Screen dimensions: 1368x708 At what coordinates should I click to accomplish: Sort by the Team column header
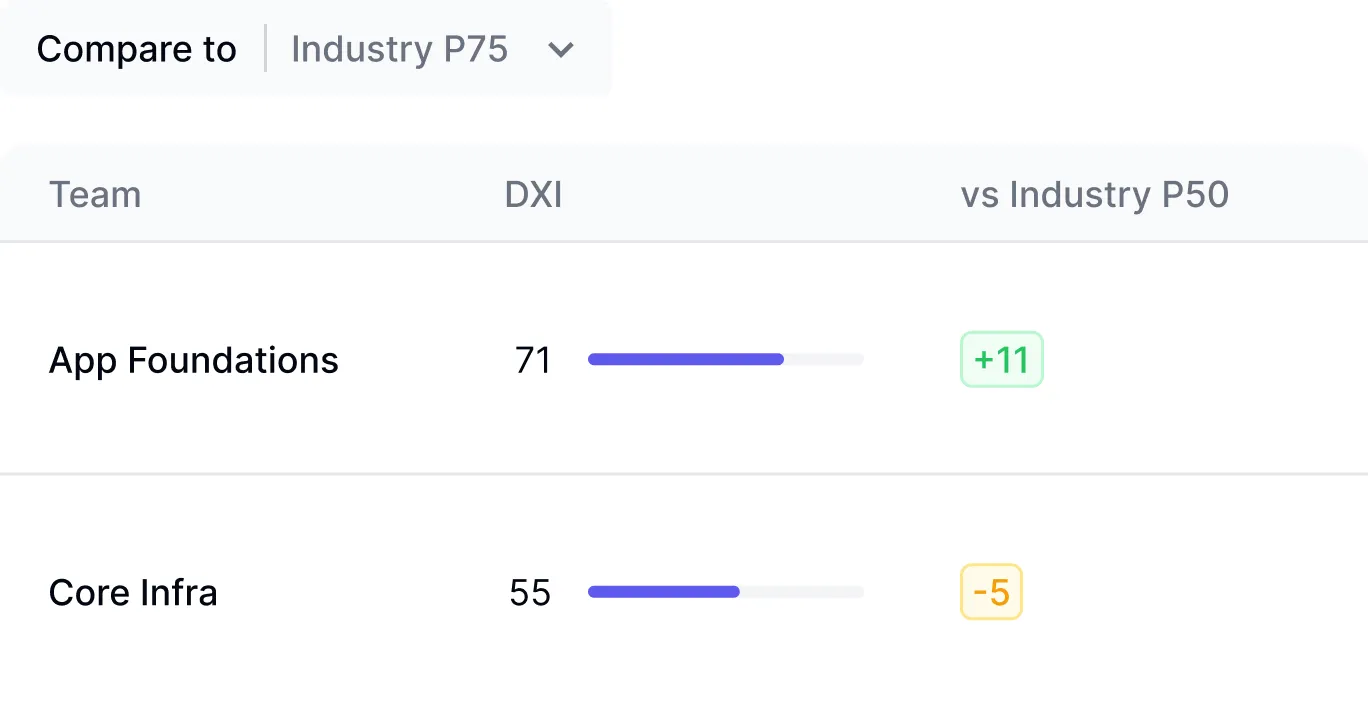click(x=95, y=194)
